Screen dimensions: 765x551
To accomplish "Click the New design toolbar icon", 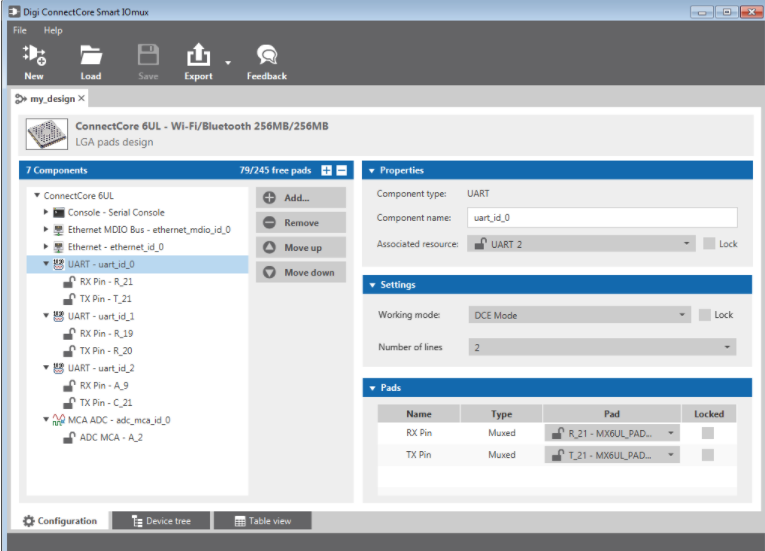I will coord(34,55).
